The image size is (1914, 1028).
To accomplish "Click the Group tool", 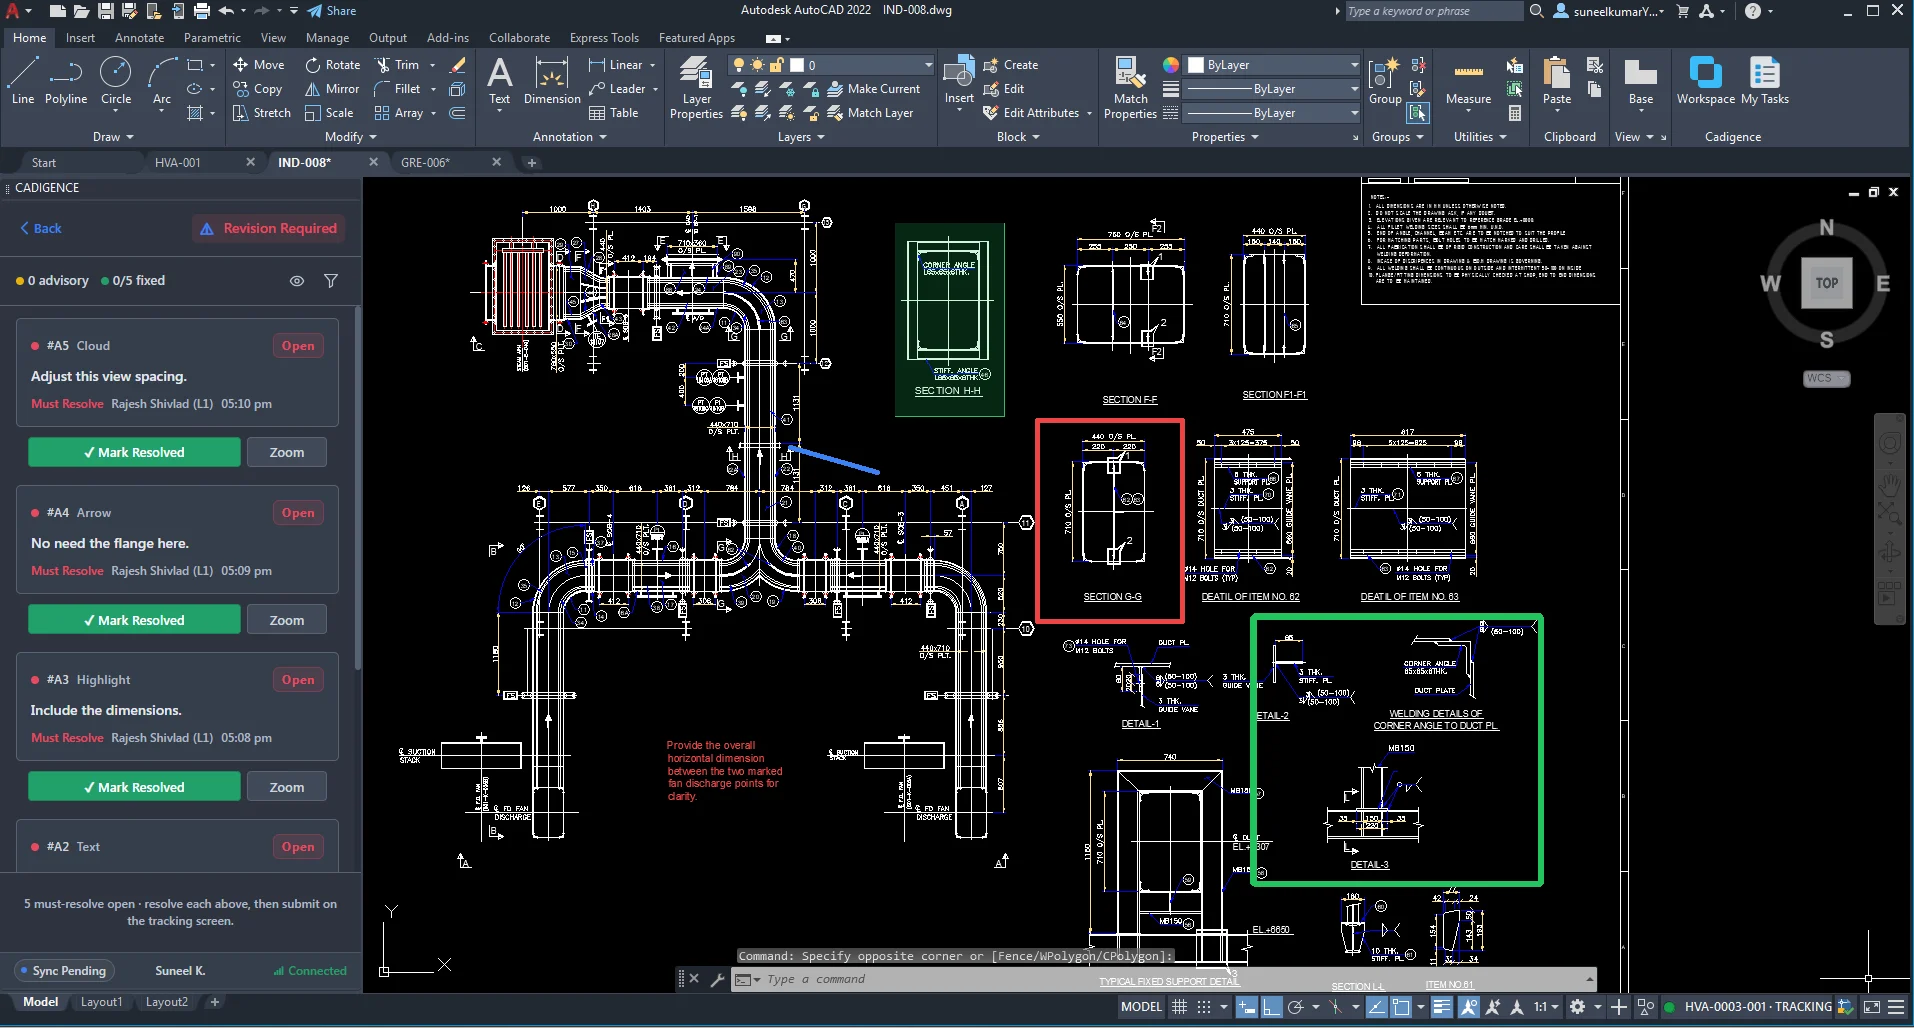I will 1385,80.
